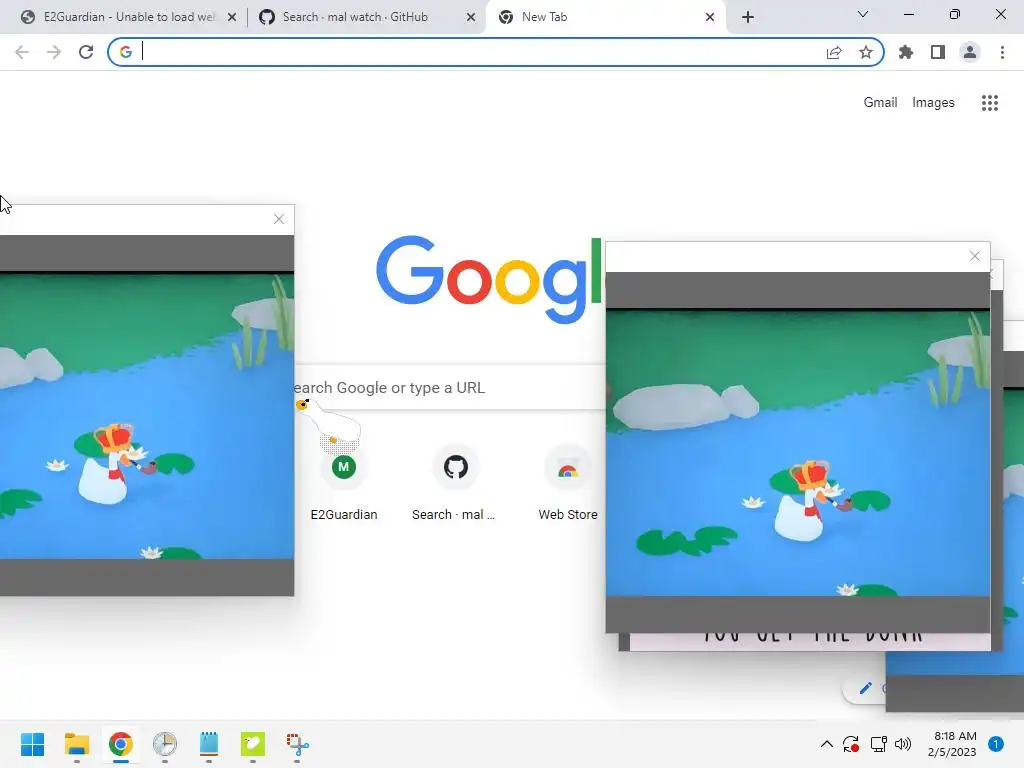Close the left goose popup window

click(x=279, y=219)
